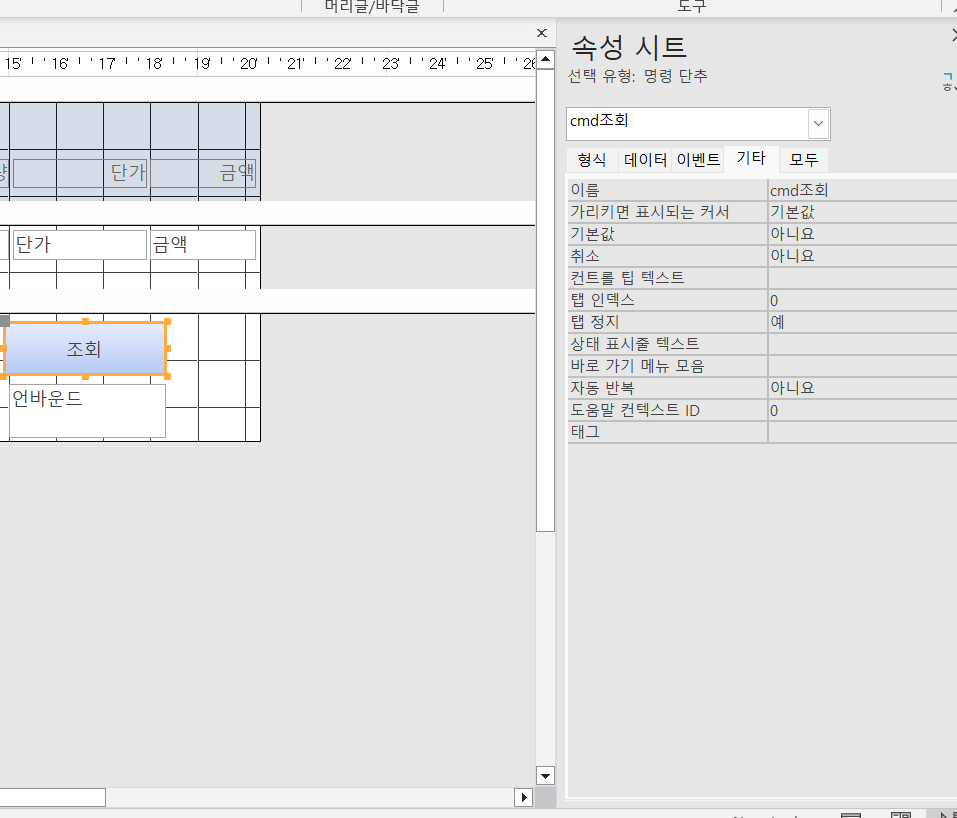Click the vertical scrollbar up arrow
This screenshot has width=957, height=818.
[545, 59]
